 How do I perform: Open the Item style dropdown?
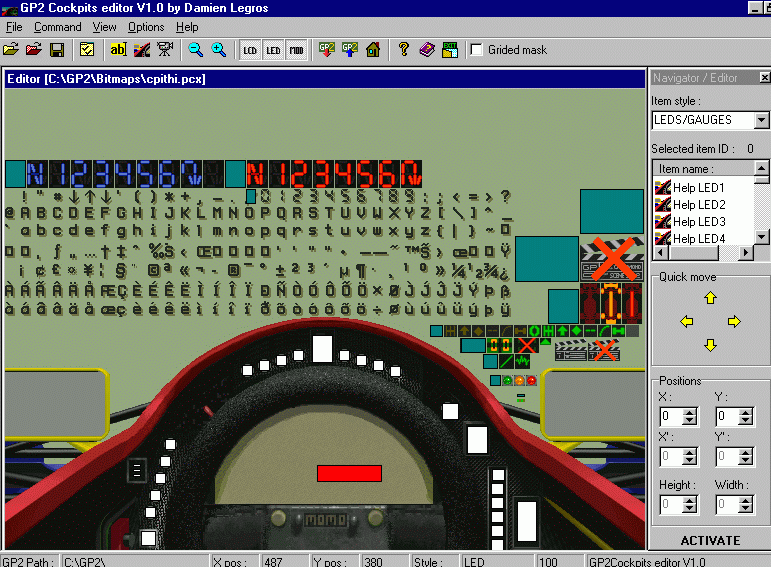pyautogui.click(x=761, y=120)
